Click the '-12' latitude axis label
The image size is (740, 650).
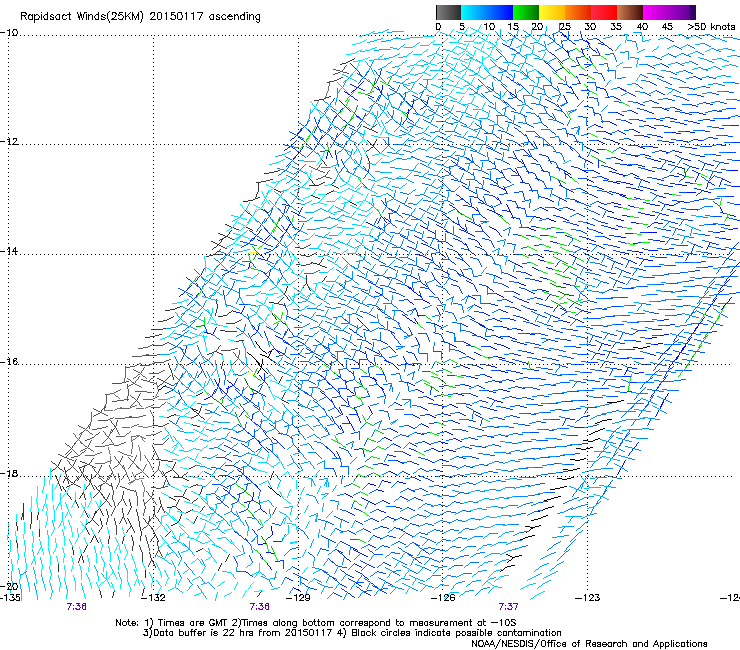tap(9, 142)
